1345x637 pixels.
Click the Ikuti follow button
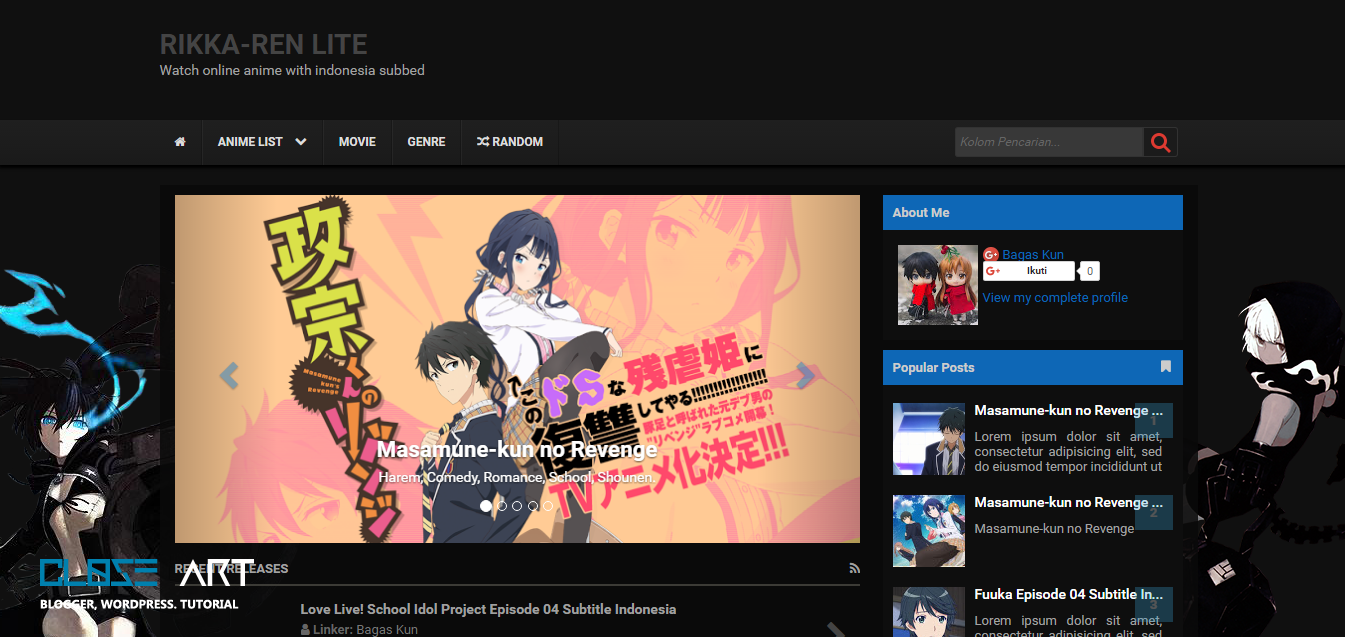coord(1029,271)
